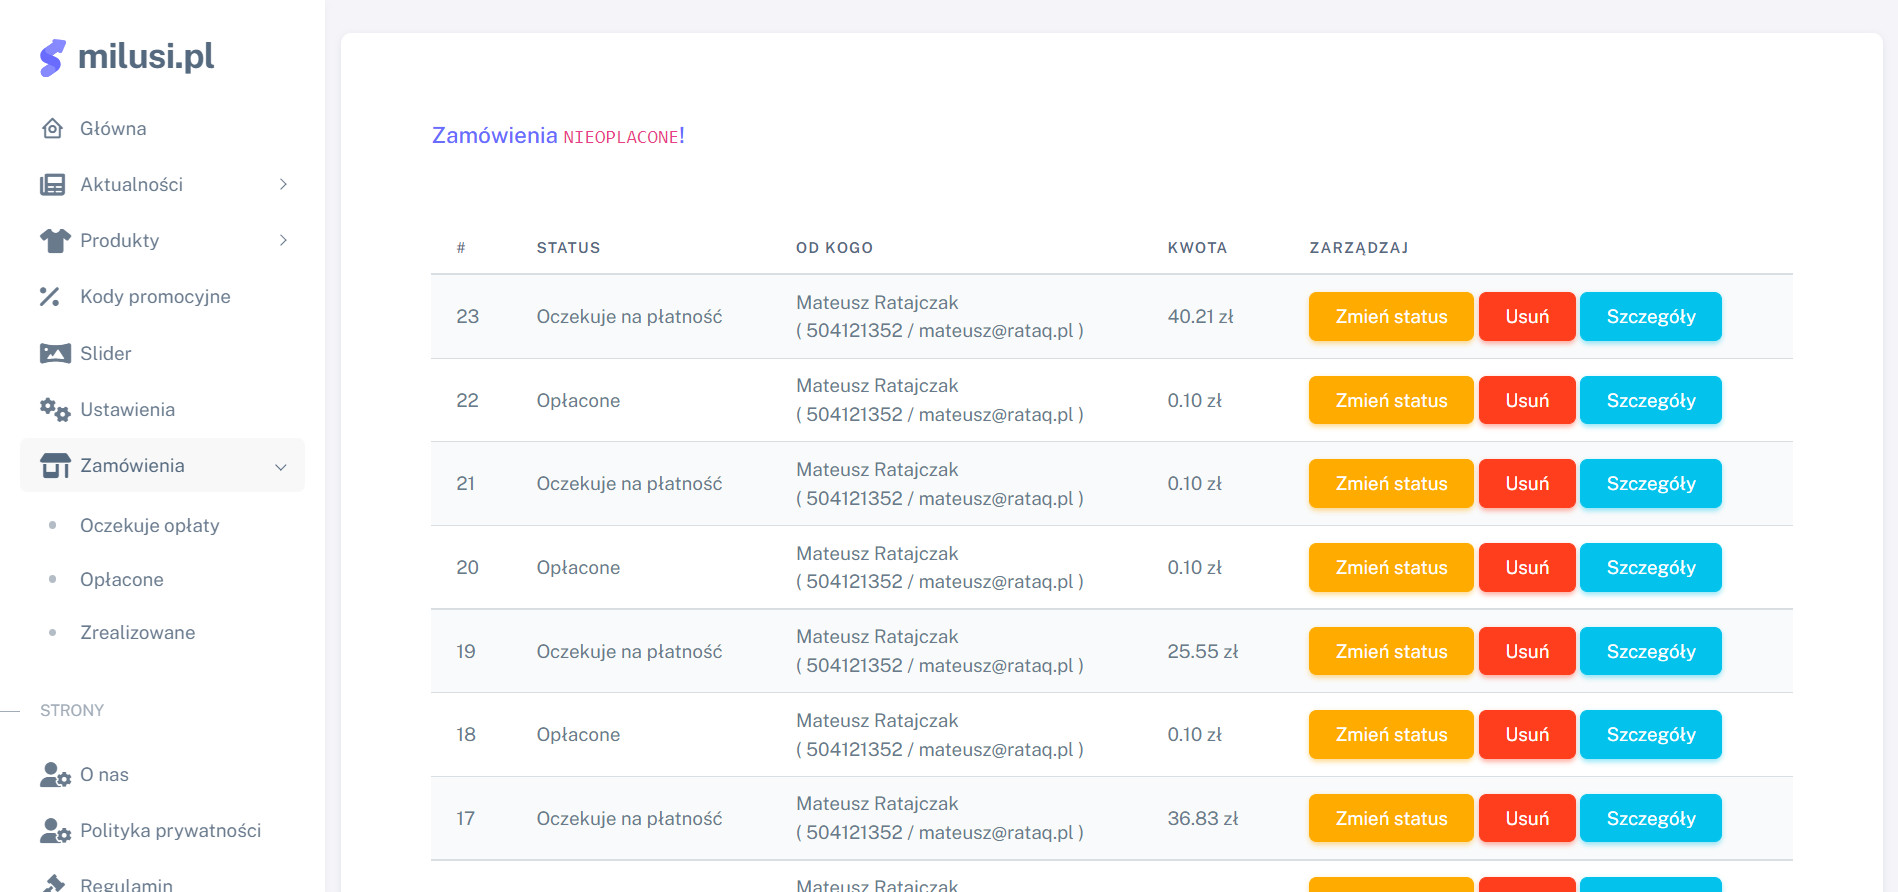This screenshot has width=1898, height=892.
Task: Click the STATUS column header
Action: [568, 248]
